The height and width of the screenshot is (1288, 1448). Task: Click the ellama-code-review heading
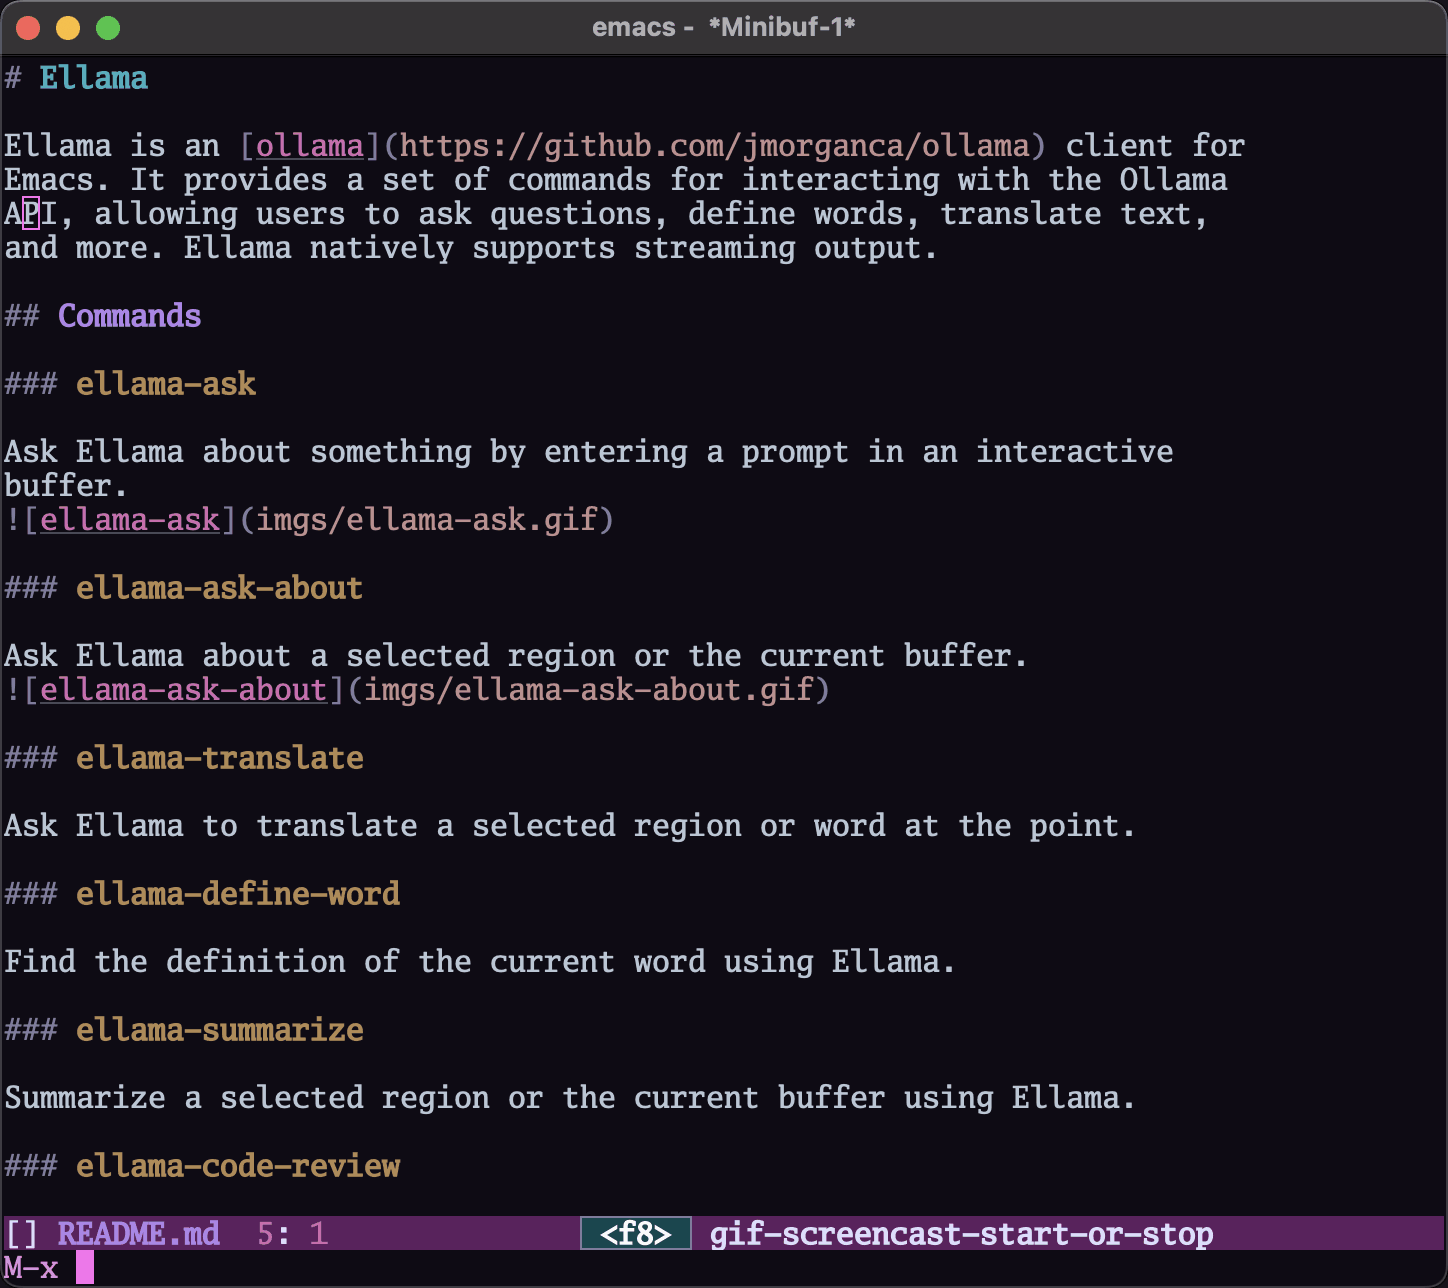point(238,1166)
